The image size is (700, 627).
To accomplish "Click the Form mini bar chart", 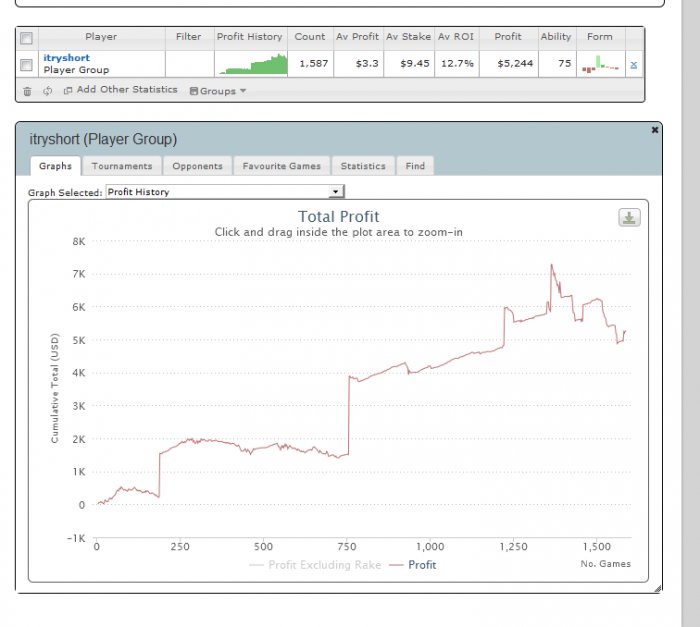I will tap(600, 64).
